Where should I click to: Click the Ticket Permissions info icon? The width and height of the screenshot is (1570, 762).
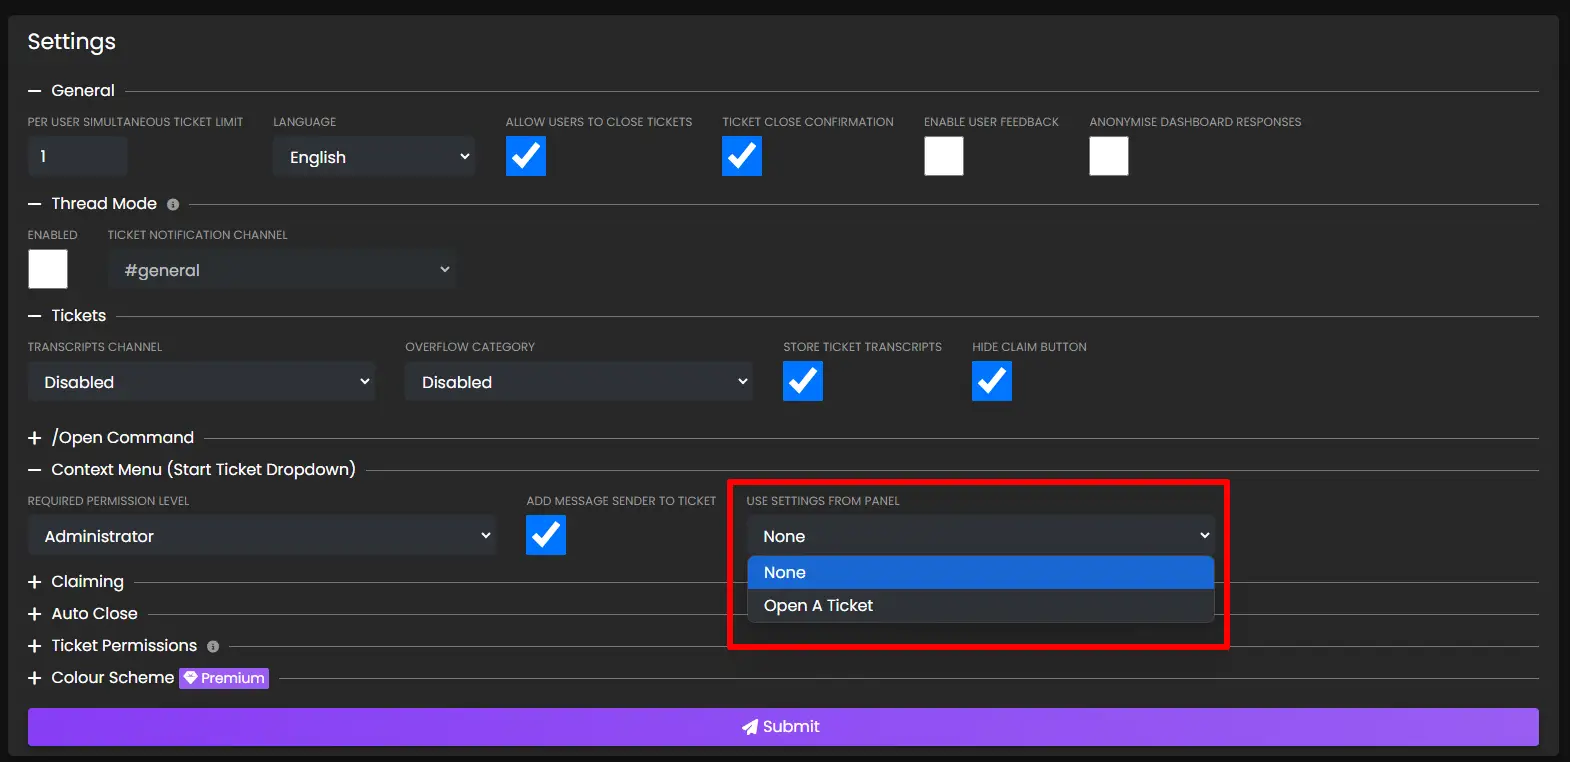[x=213, y=647]
